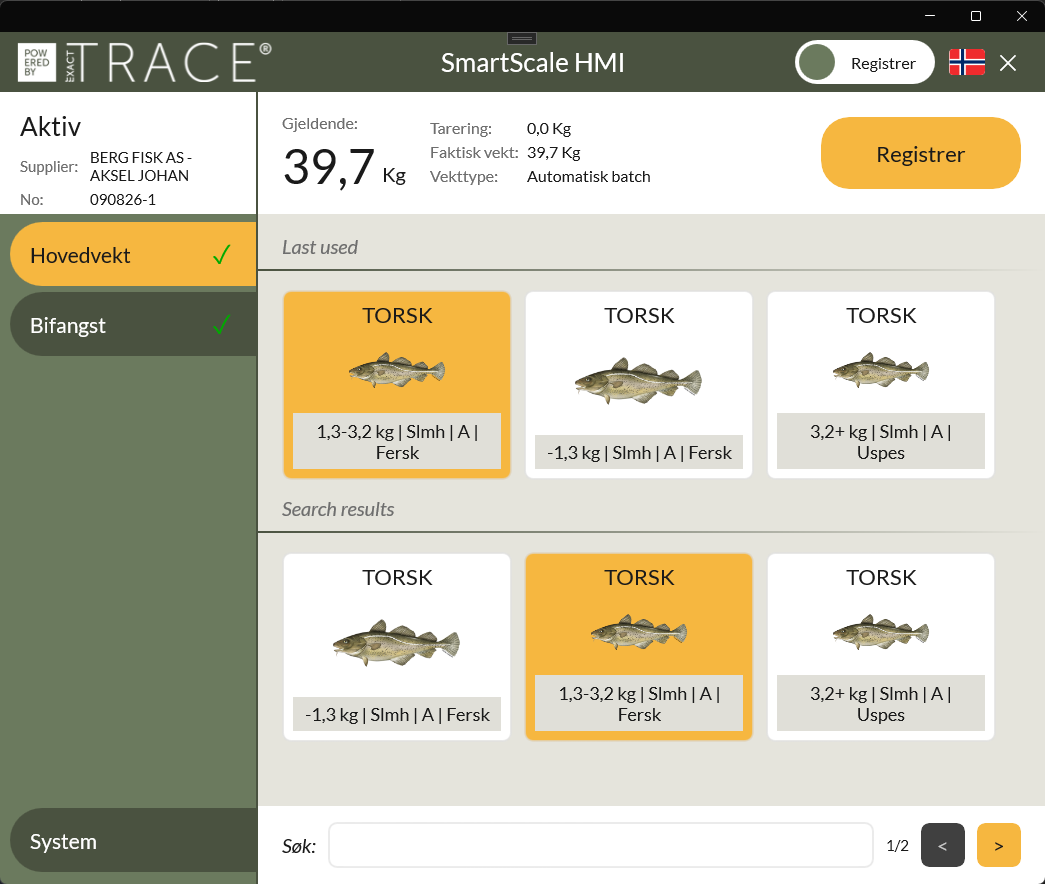Select last used TORSK 1,3-3,2 kg Fersk card
The image size is (1045, 884).
pos(397,385)
